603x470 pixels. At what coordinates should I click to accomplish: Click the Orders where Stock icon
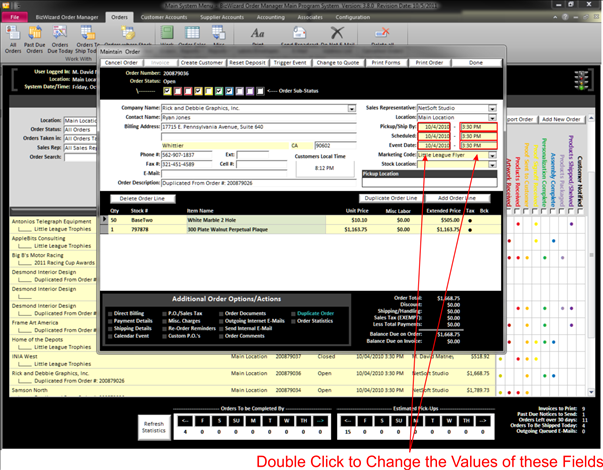click(x=128, y=33)
